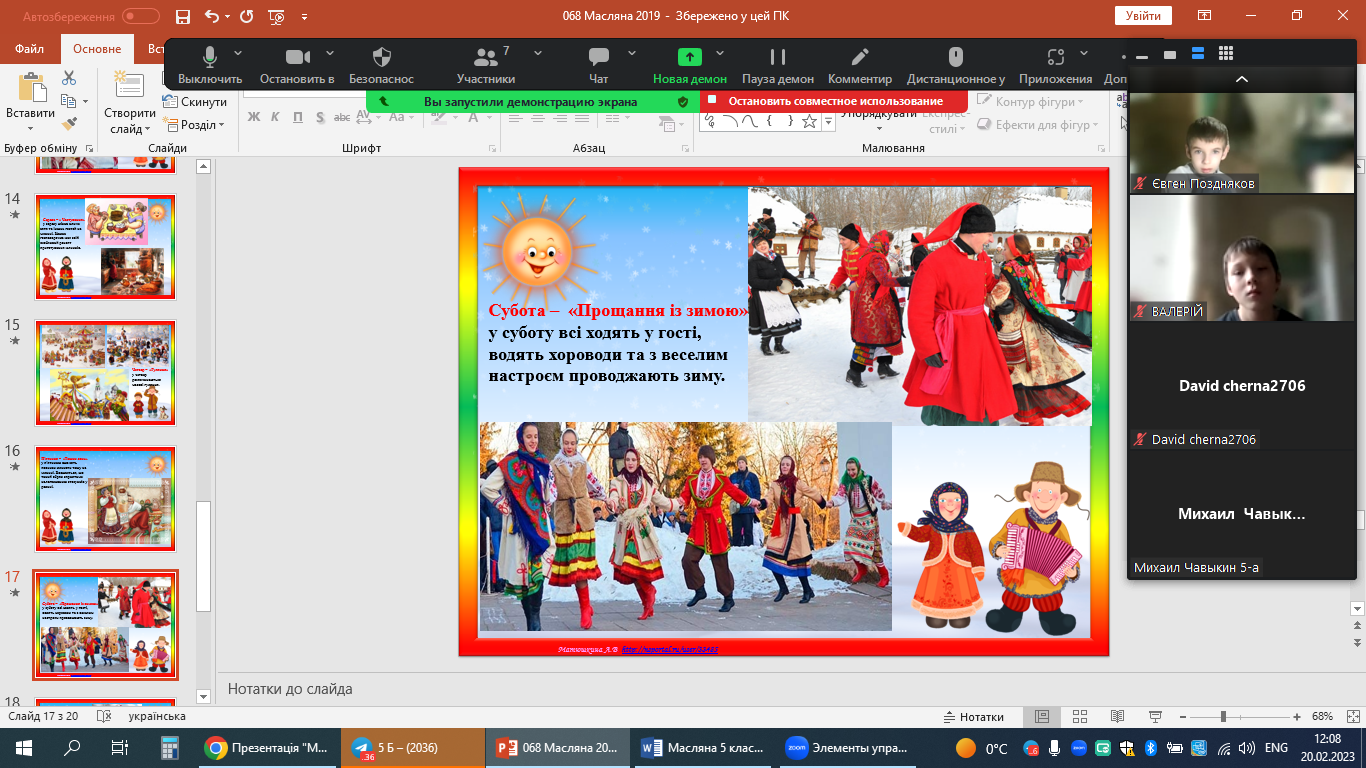Launch Slide Show from status bar
1366x768 pixels.
pyautogui.click(x=1154, y=717)
